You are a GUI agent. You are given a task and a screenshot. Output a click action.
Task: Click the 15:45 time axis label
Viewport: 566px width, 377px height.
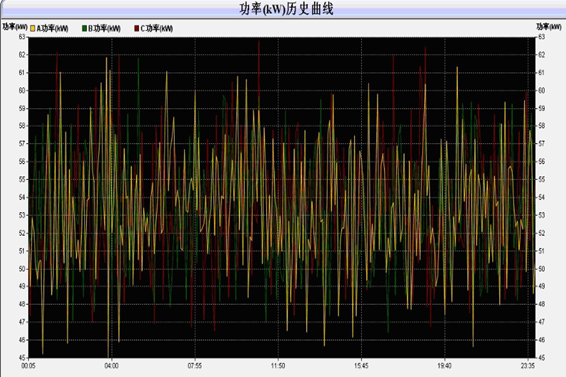361,366
